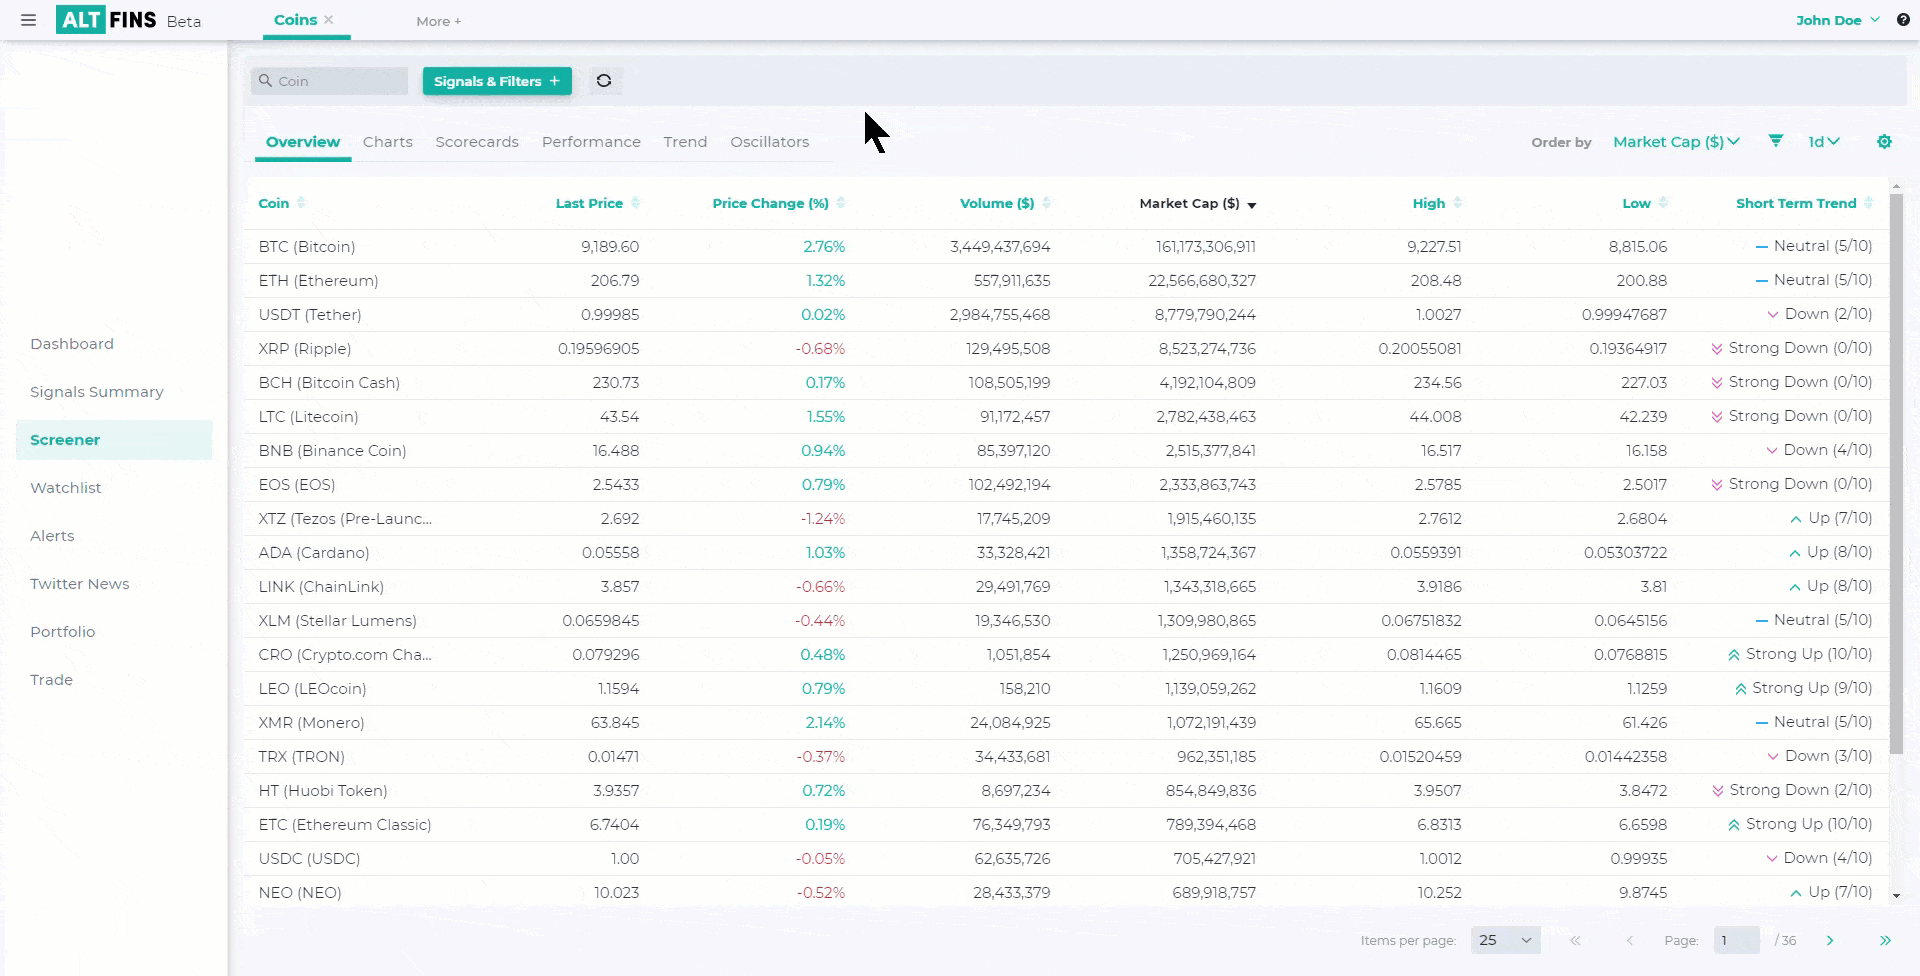The image size is (1920, 976).
Task: Click the Signals & Filters button
Action: tap(497, 81)
